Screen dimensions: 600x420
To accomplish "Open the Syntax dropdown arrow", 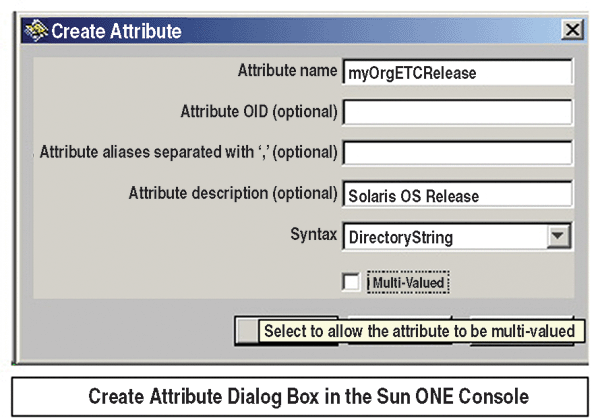I will [559, 237].
